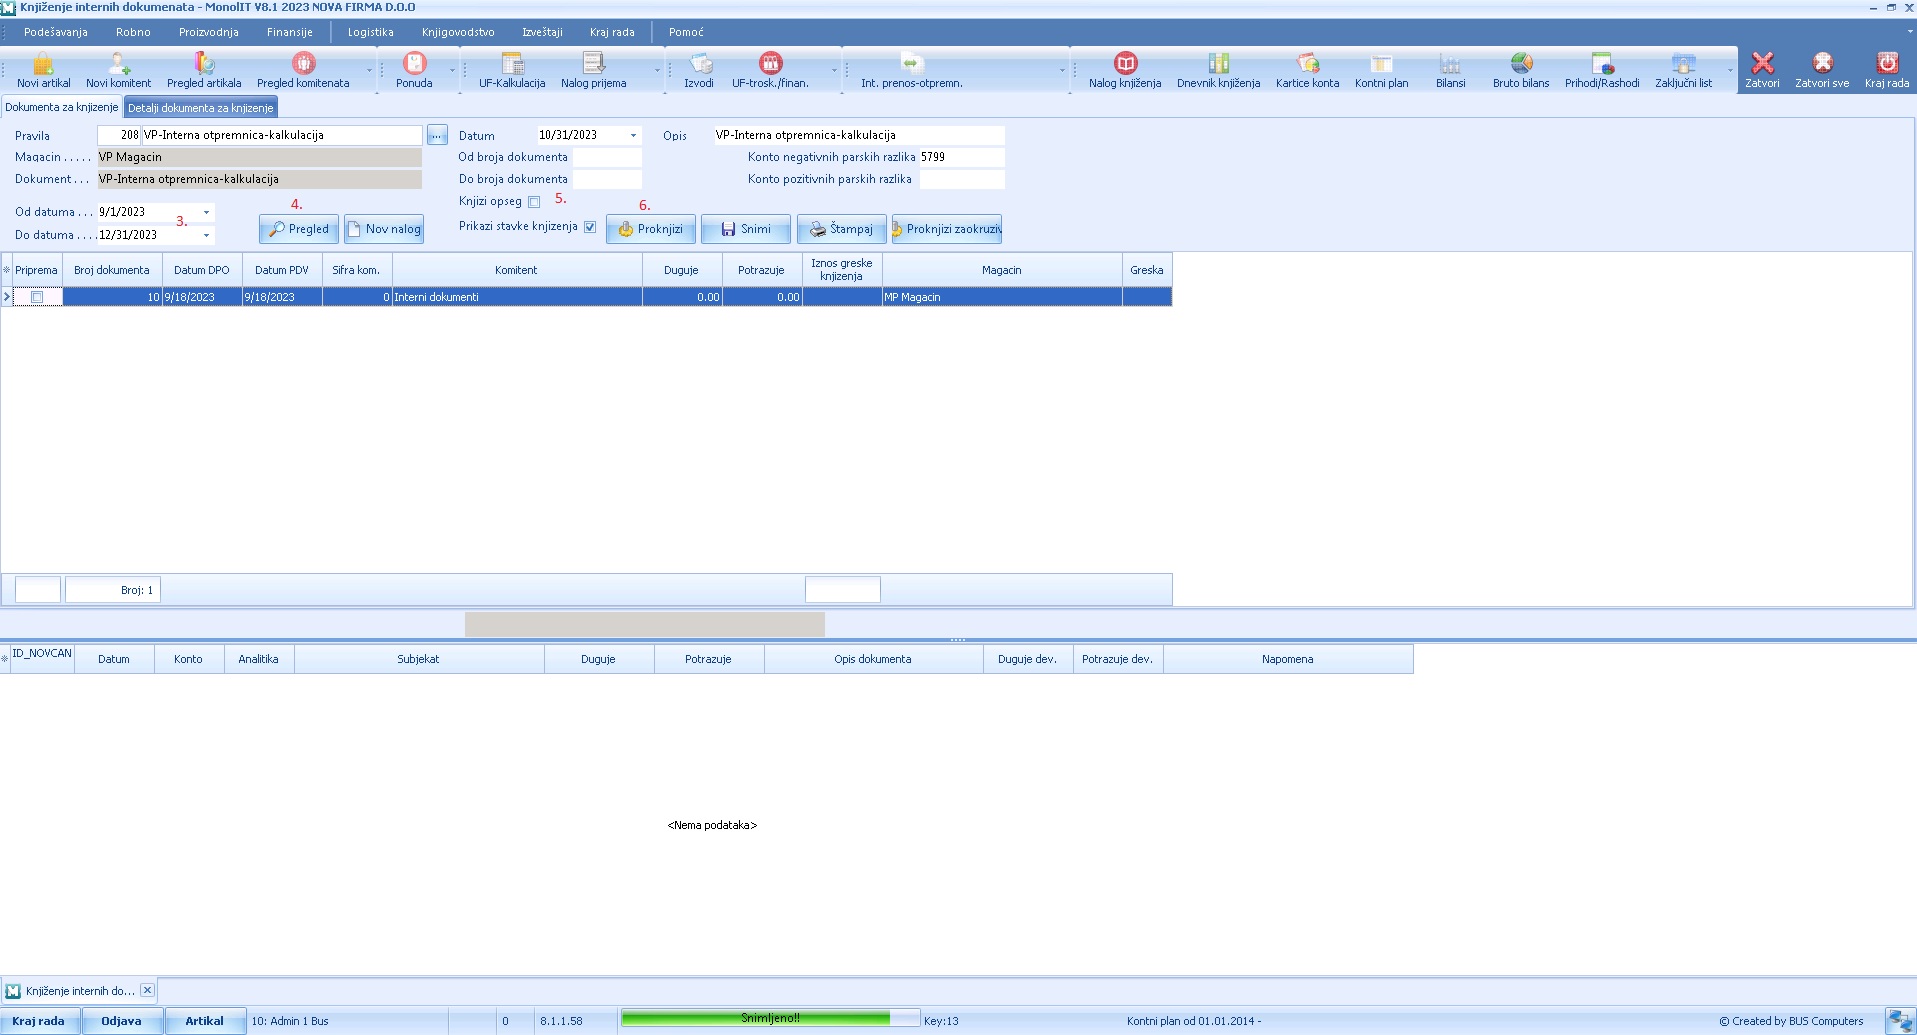This screenshot has height=1035, width=1917.
Task: Click network icon in status bar corner
Action: click(x=1900, y=1021)
